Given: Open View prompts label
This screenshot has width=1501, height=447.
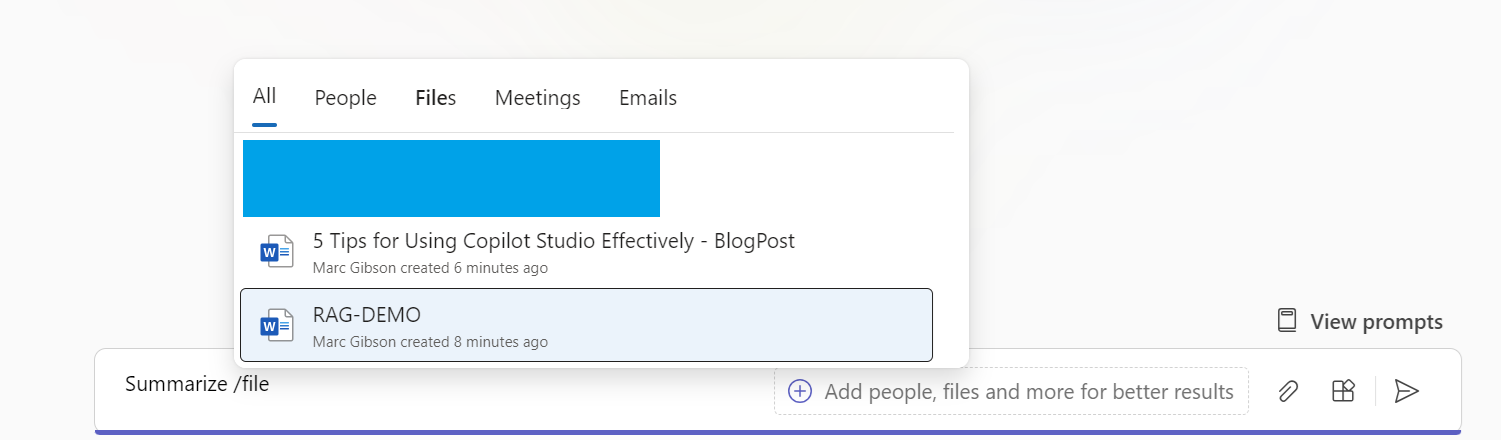Looking at the screenshot, I should click(x=1376, y=322).
